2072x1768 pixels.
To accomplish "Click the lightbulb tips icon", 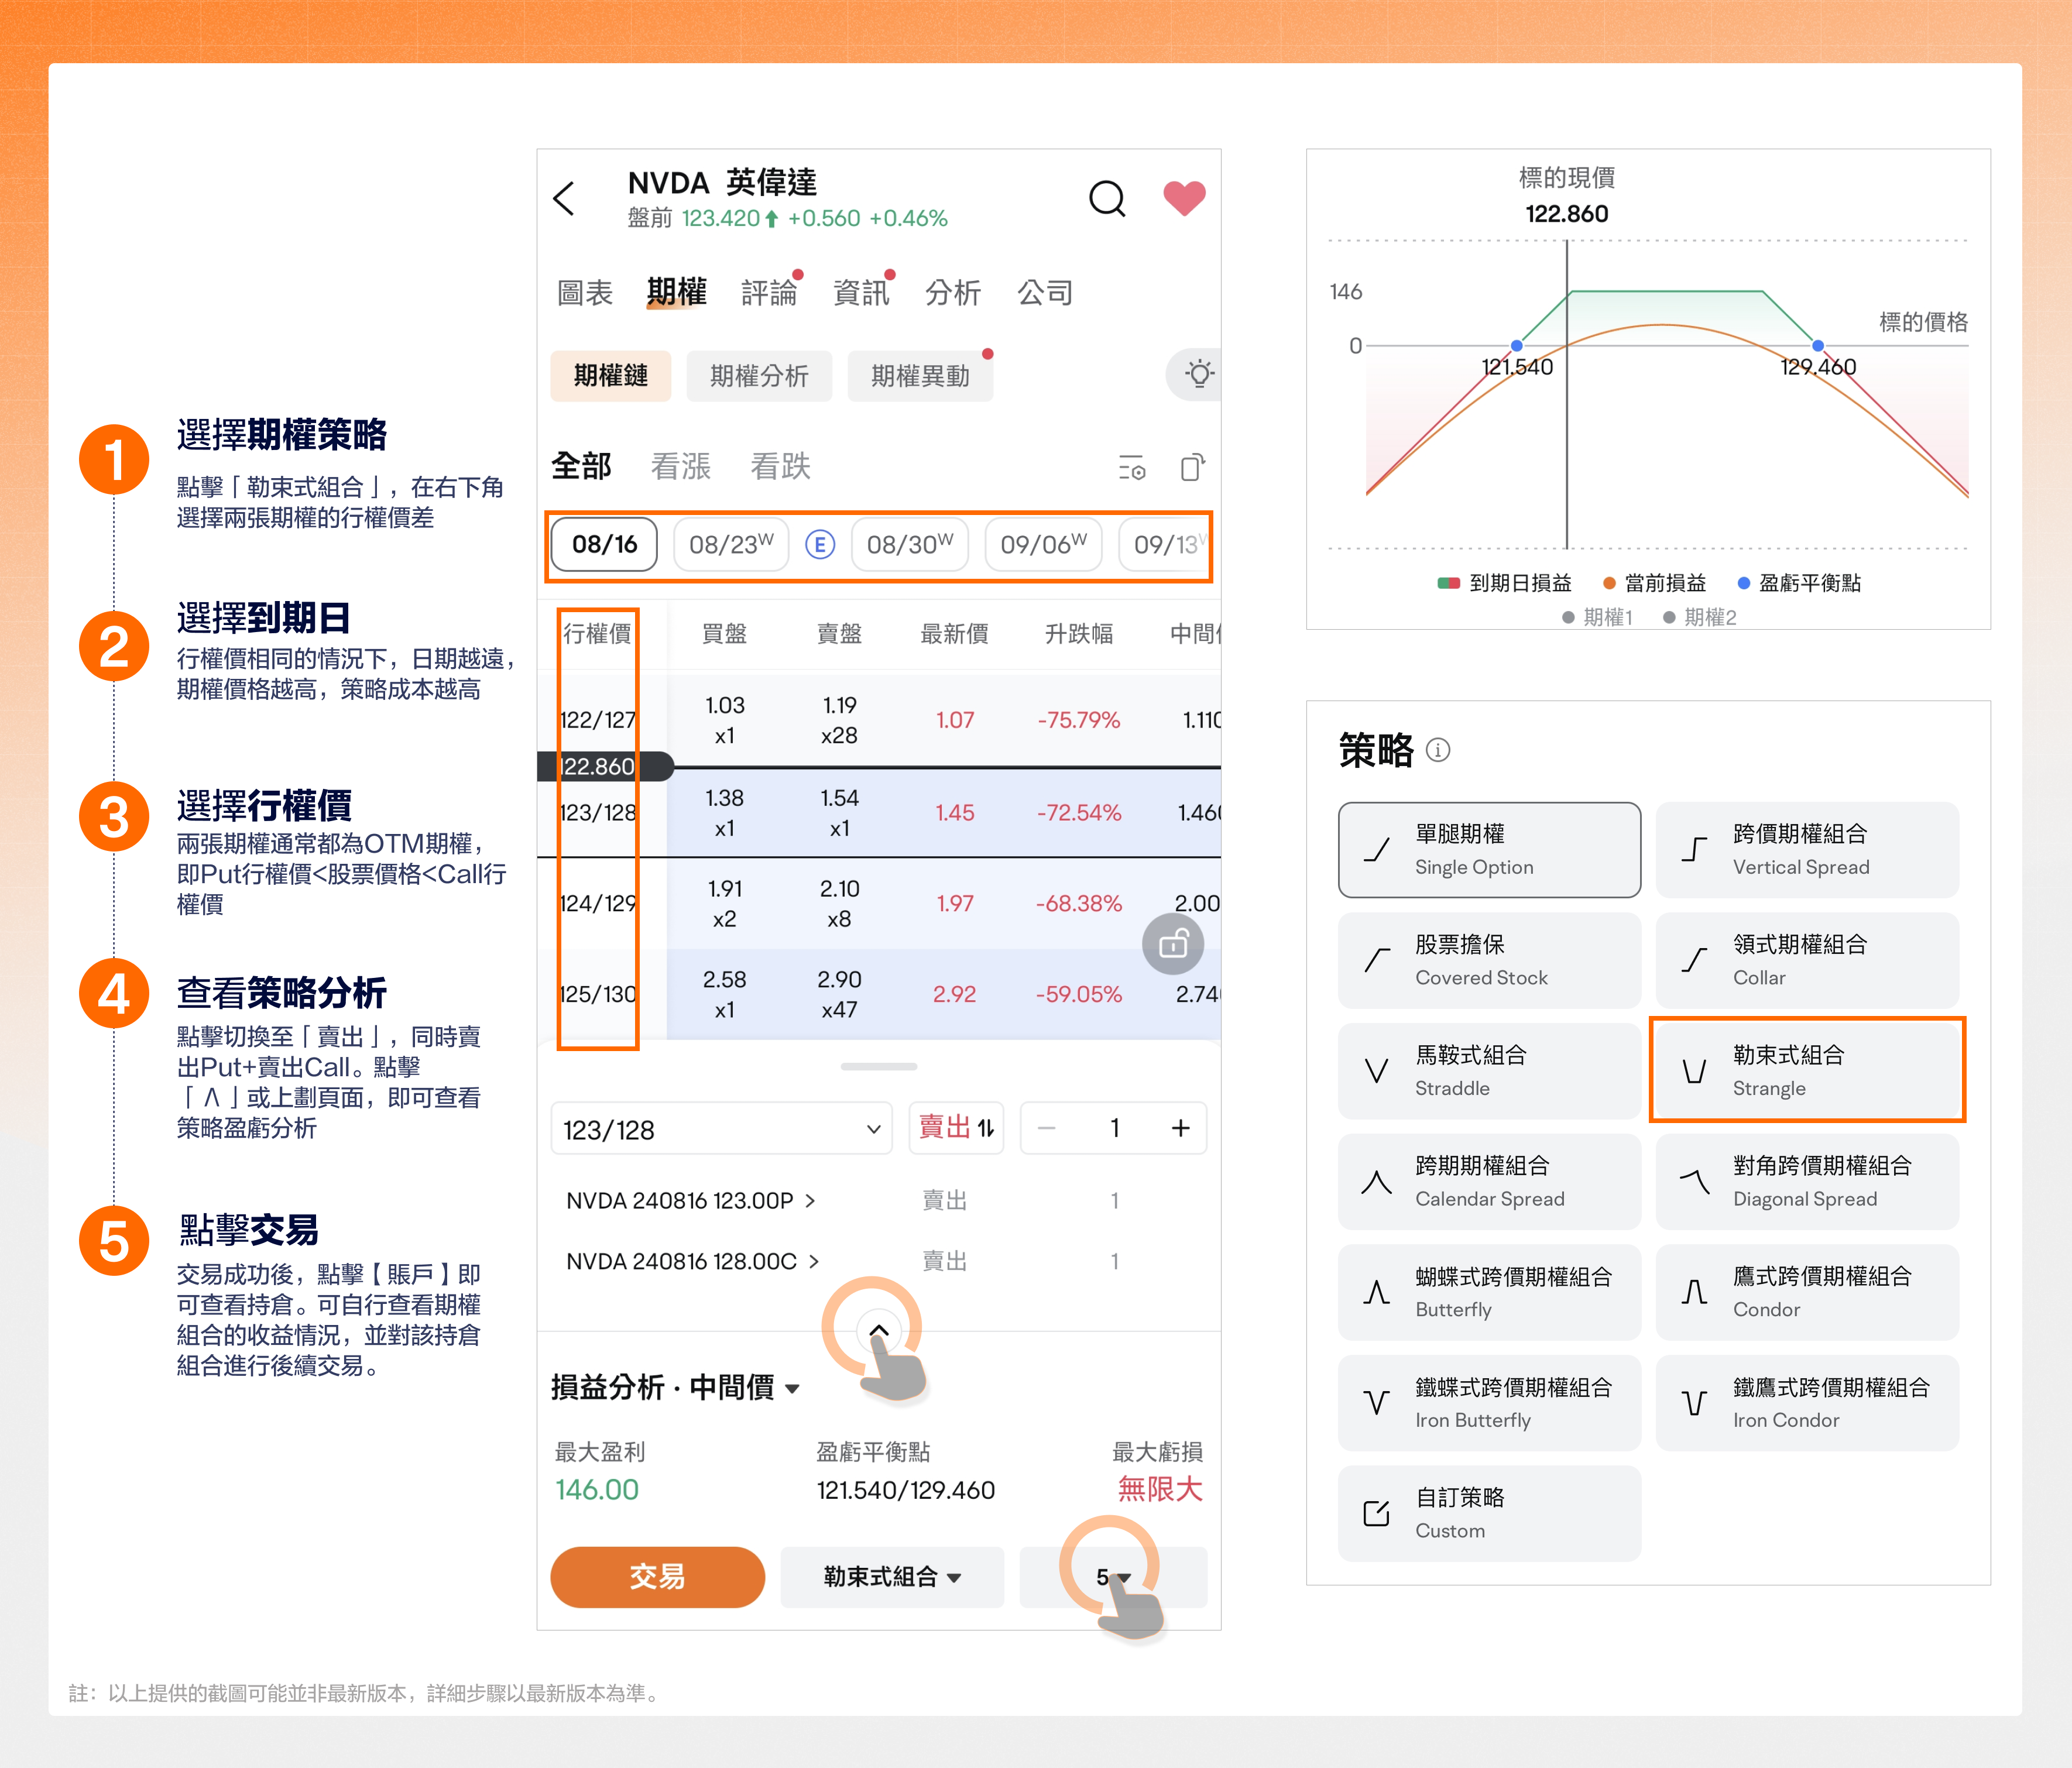I will point(1199,375).
